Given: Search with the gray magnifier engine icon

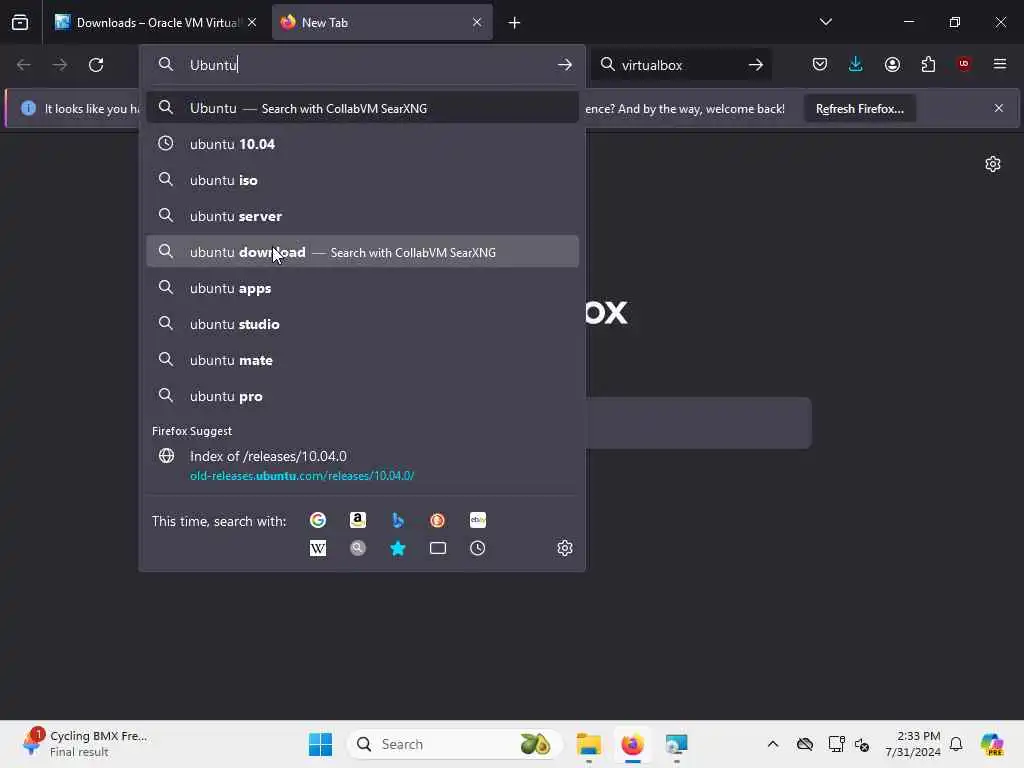Looking at the screenshot, I should [358, 548].
